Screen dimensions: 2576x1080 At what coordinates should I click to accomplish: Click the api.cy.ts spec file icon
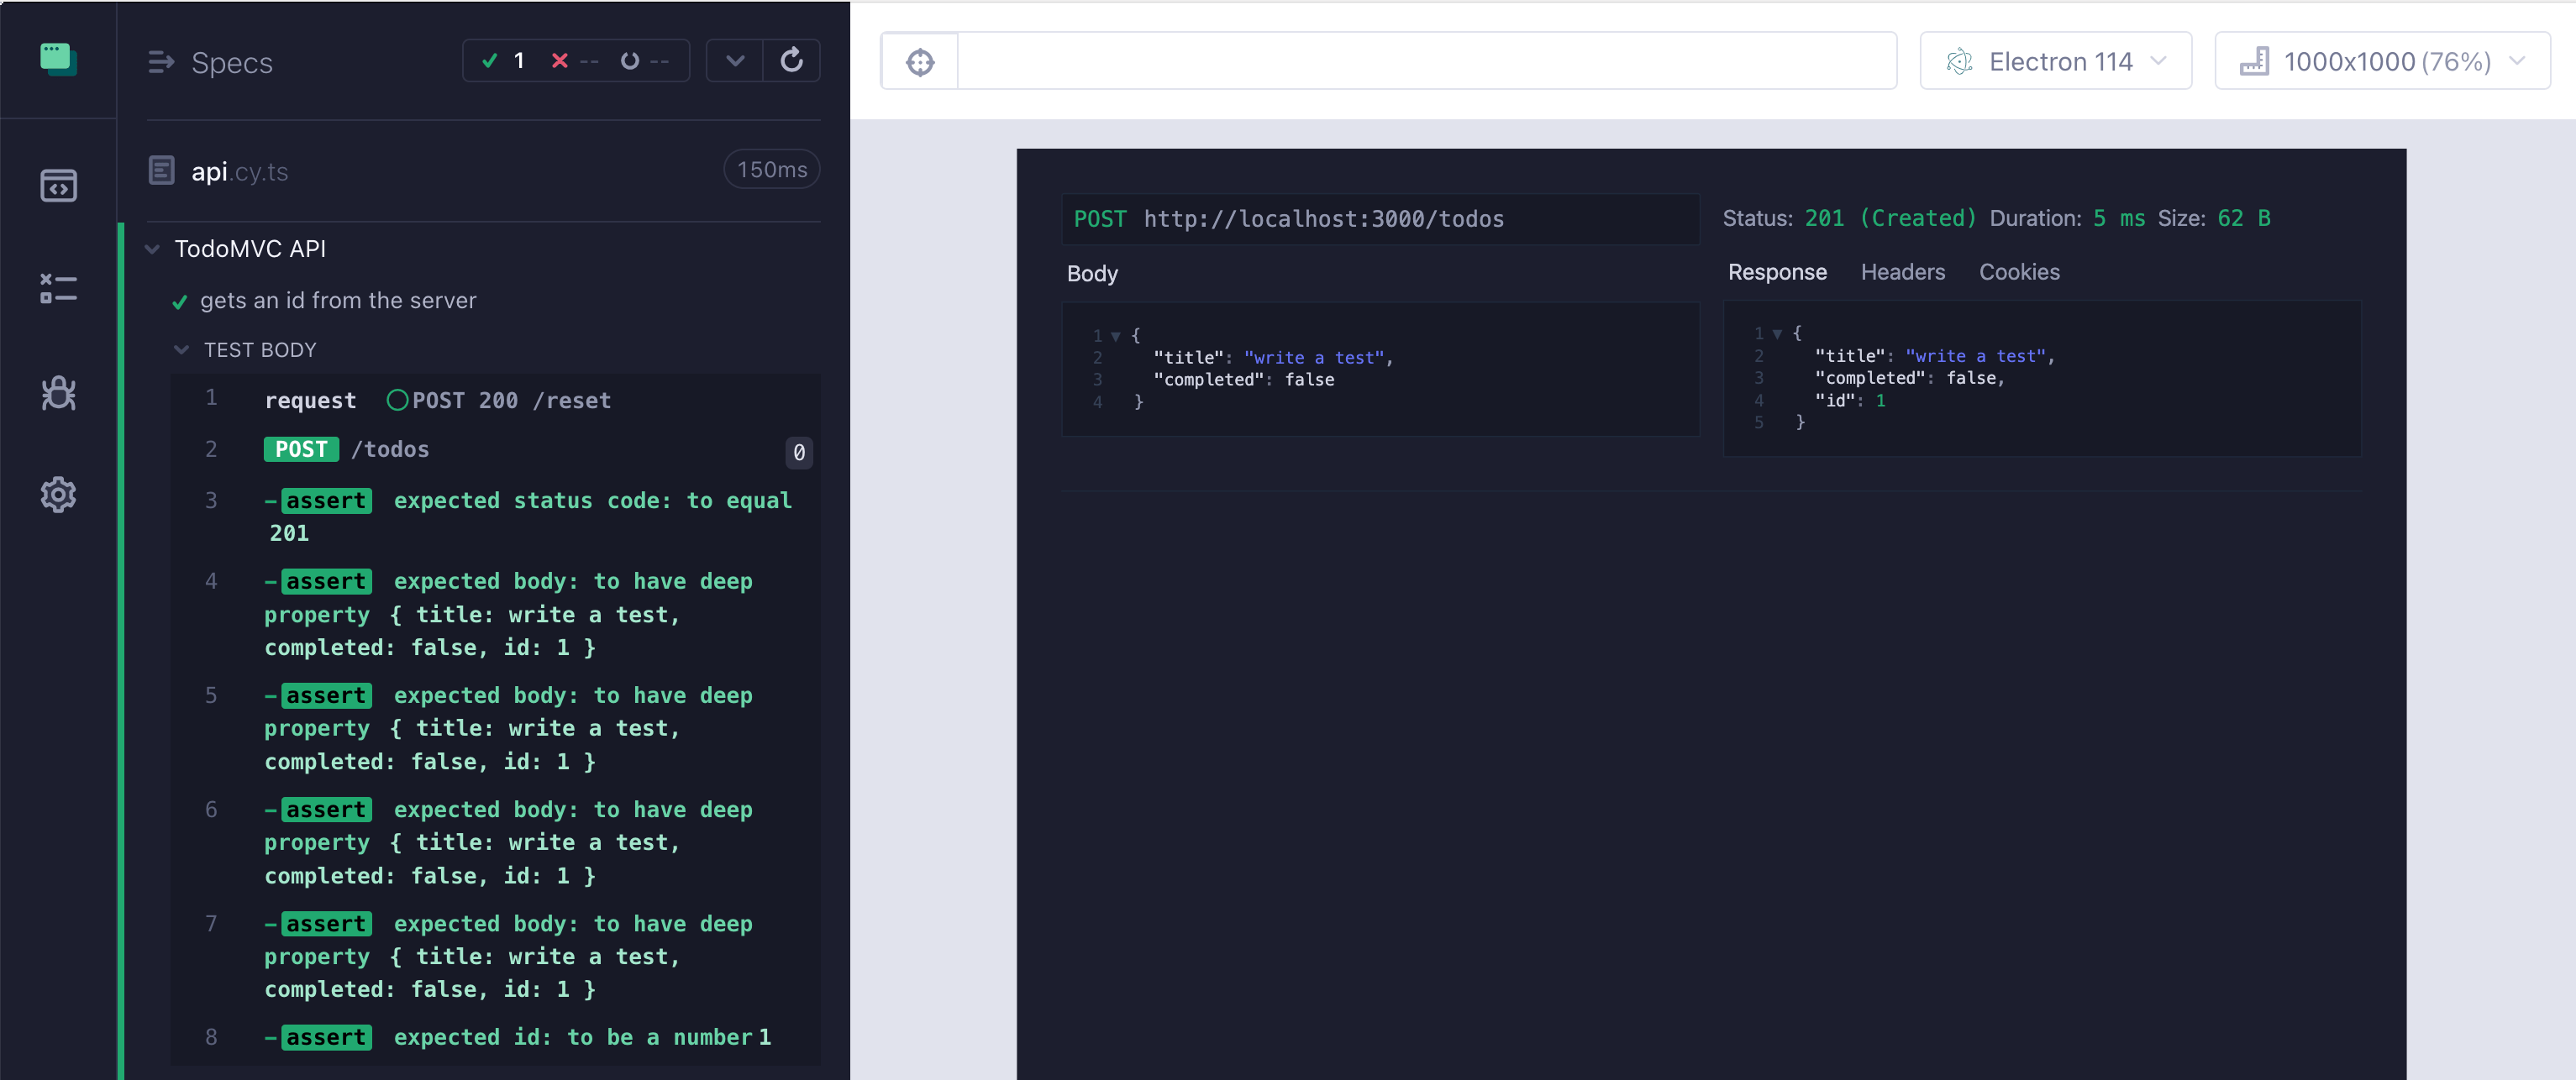pyautogui.click(x=161, y=170)
